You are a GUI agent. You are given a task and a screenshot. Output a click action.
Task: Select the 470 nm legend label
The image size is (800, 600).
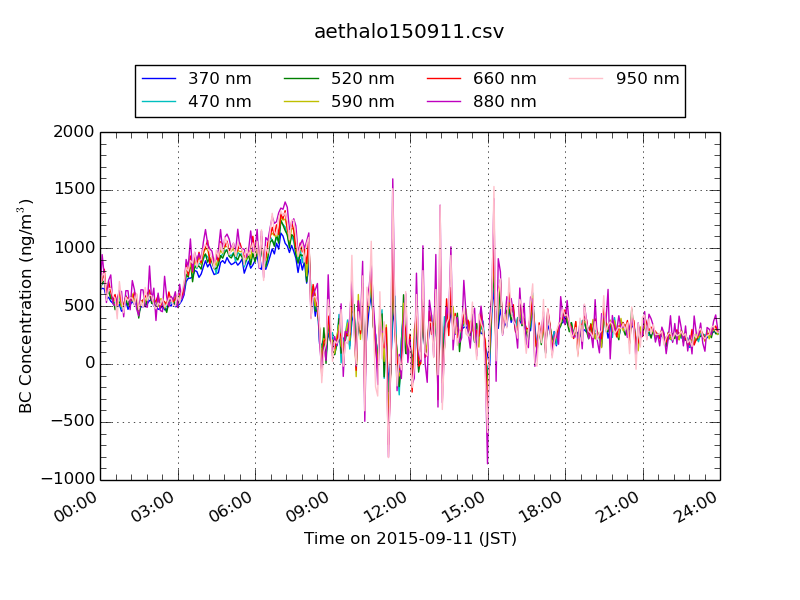pos(219,102)
